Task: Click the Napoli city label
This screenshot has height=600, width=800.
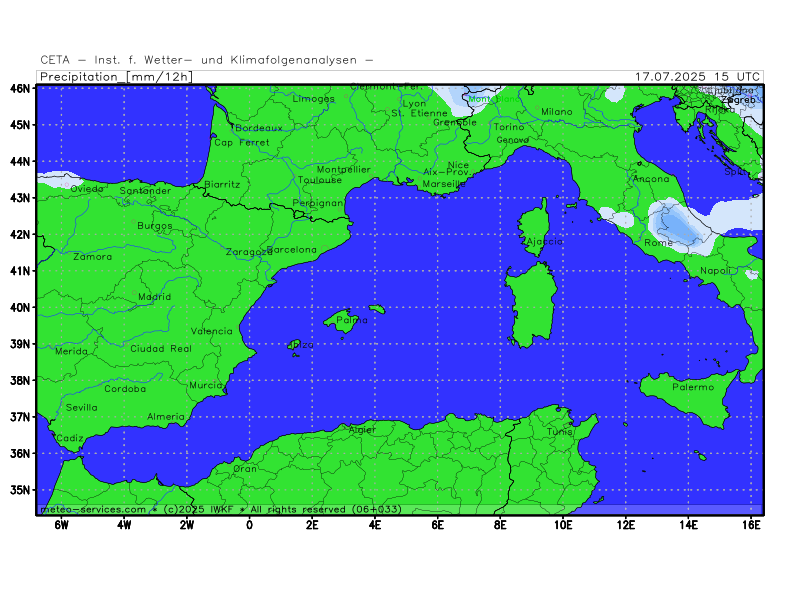Action: click(x=715, y=270)
